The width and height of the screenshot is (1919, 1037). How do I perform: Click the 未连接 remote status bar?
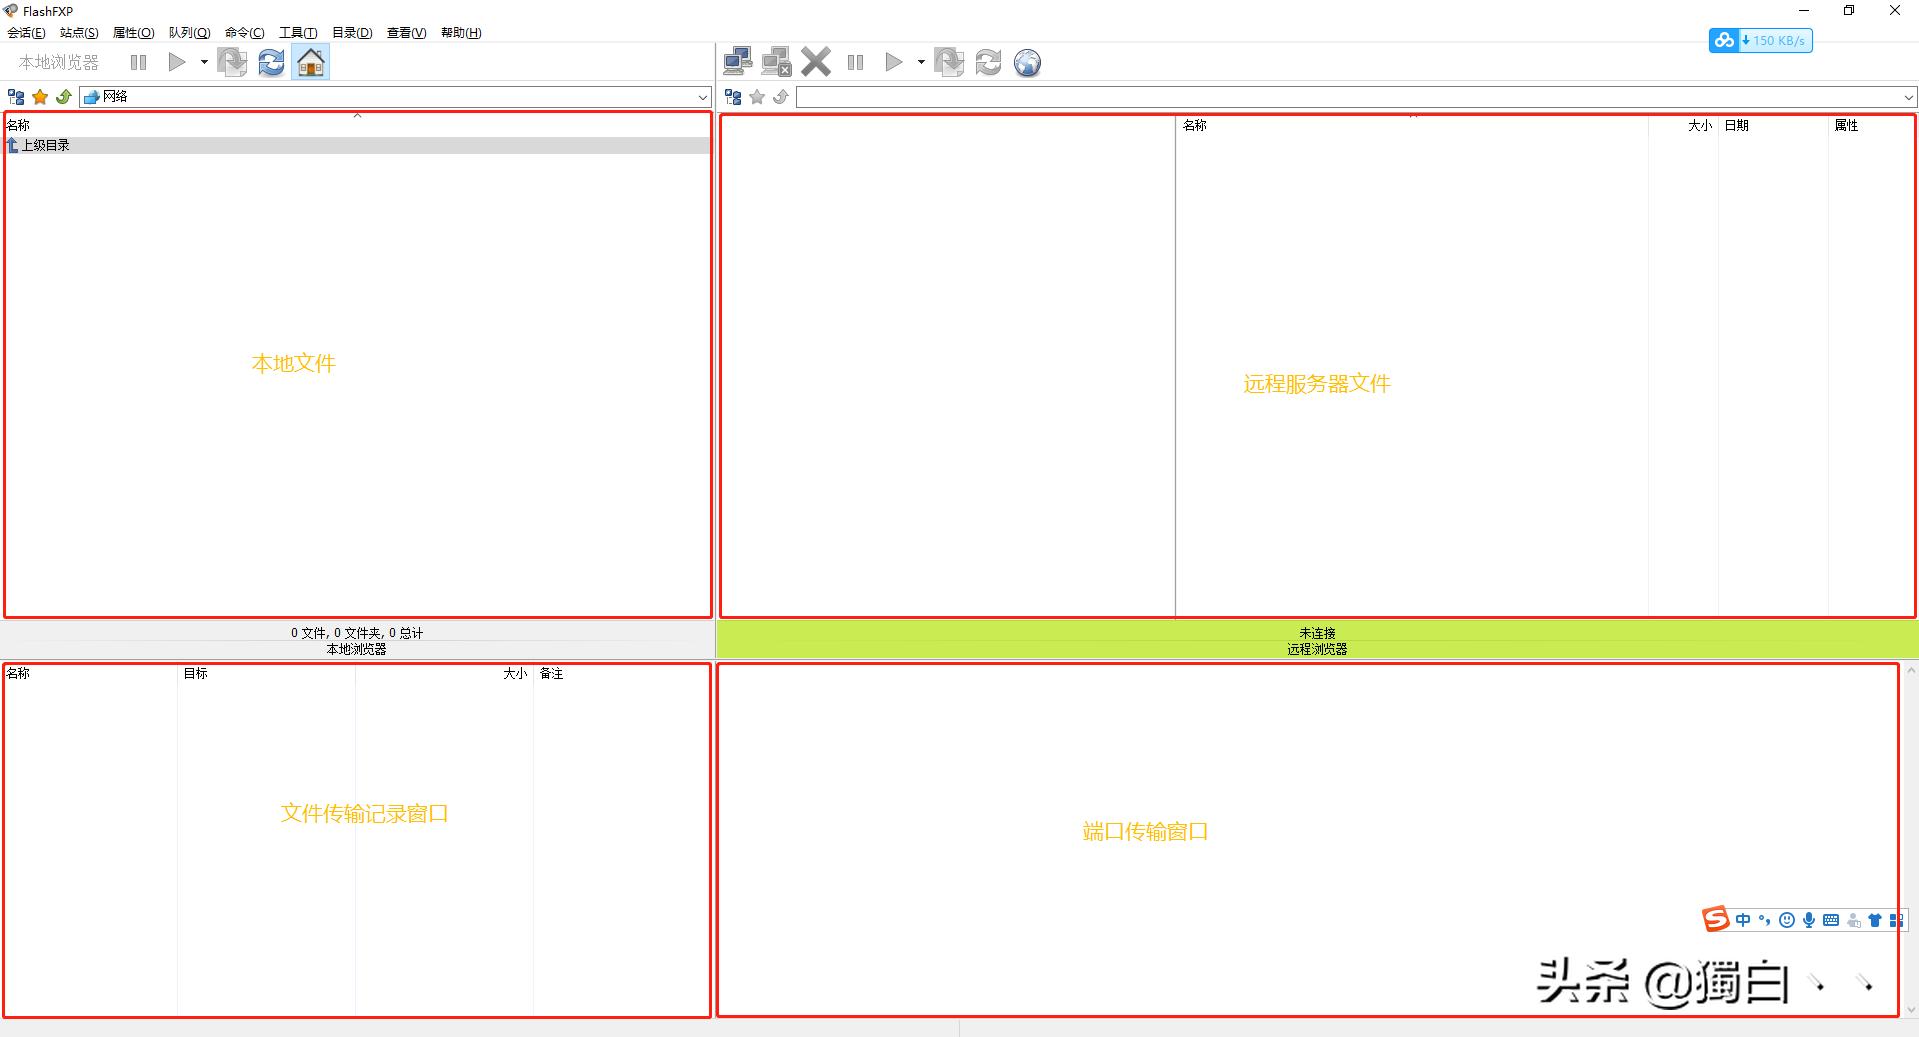(1317, 633)
